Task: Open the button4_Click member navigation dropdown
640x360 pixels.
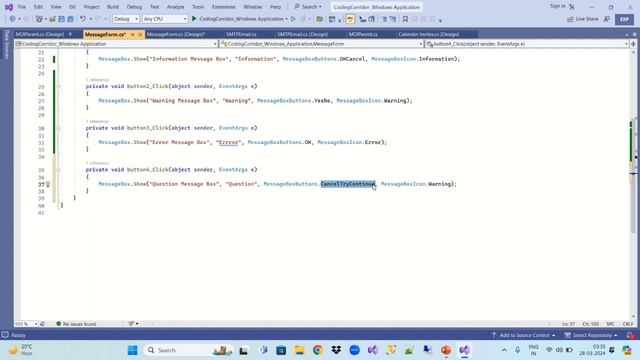Action: [x=527, y=44]
